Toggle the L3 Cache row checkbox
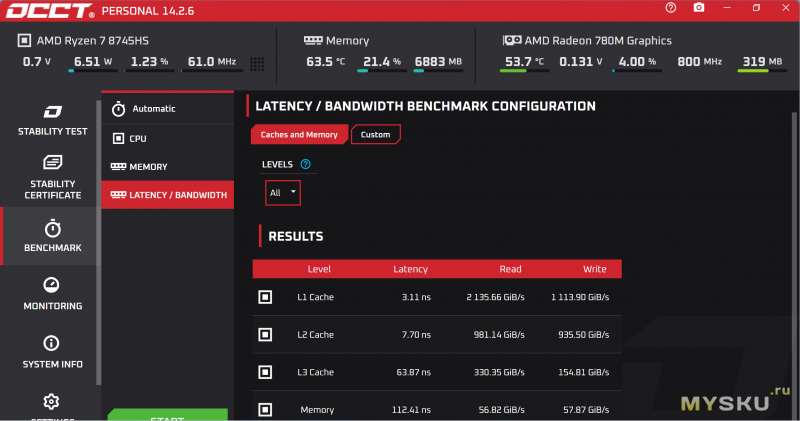Screen dimensions: 800x421 tap(265, 372)
